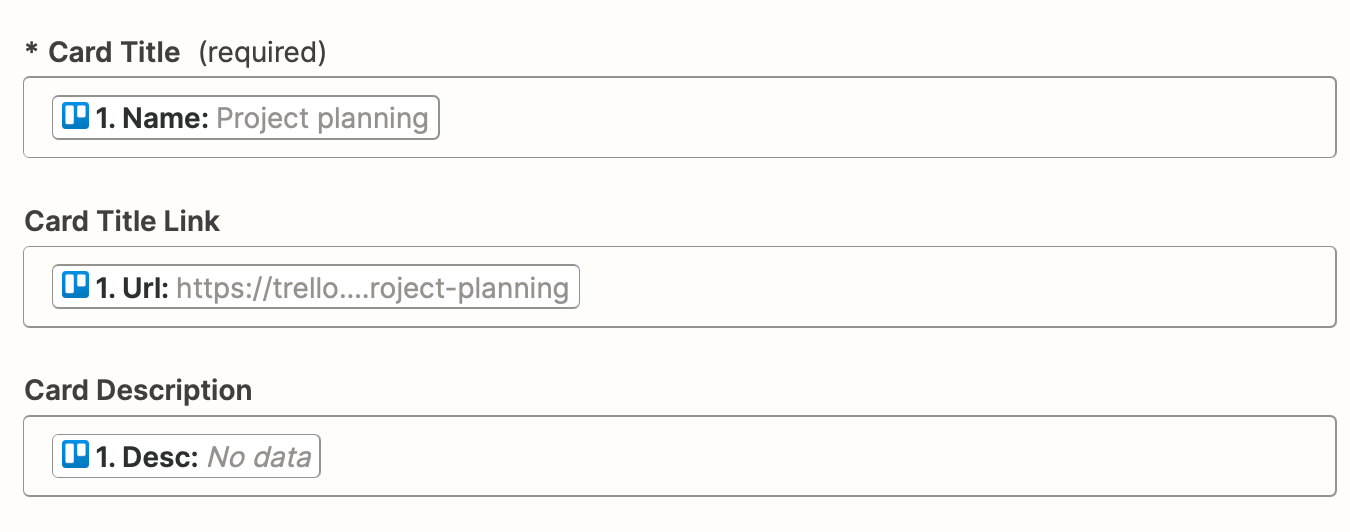
Task: Click the bold "1. Url:" pill label
Action: [132, 288]
